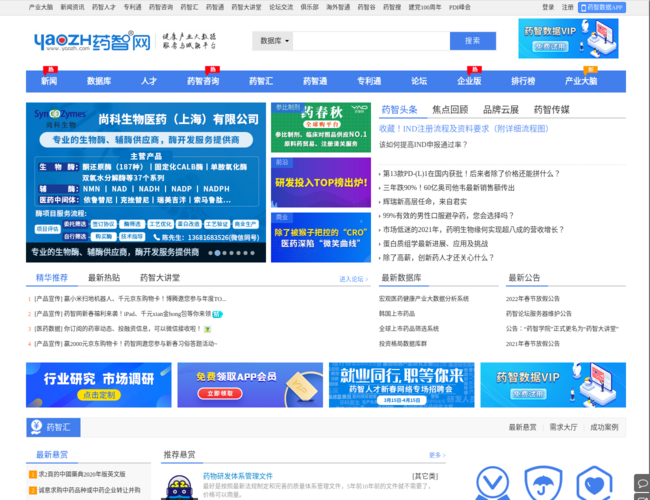The height and width of the screenshot is (500, 650).
Task: Open the 药智数据VIP banner at top right
Action: click(568, 38)
